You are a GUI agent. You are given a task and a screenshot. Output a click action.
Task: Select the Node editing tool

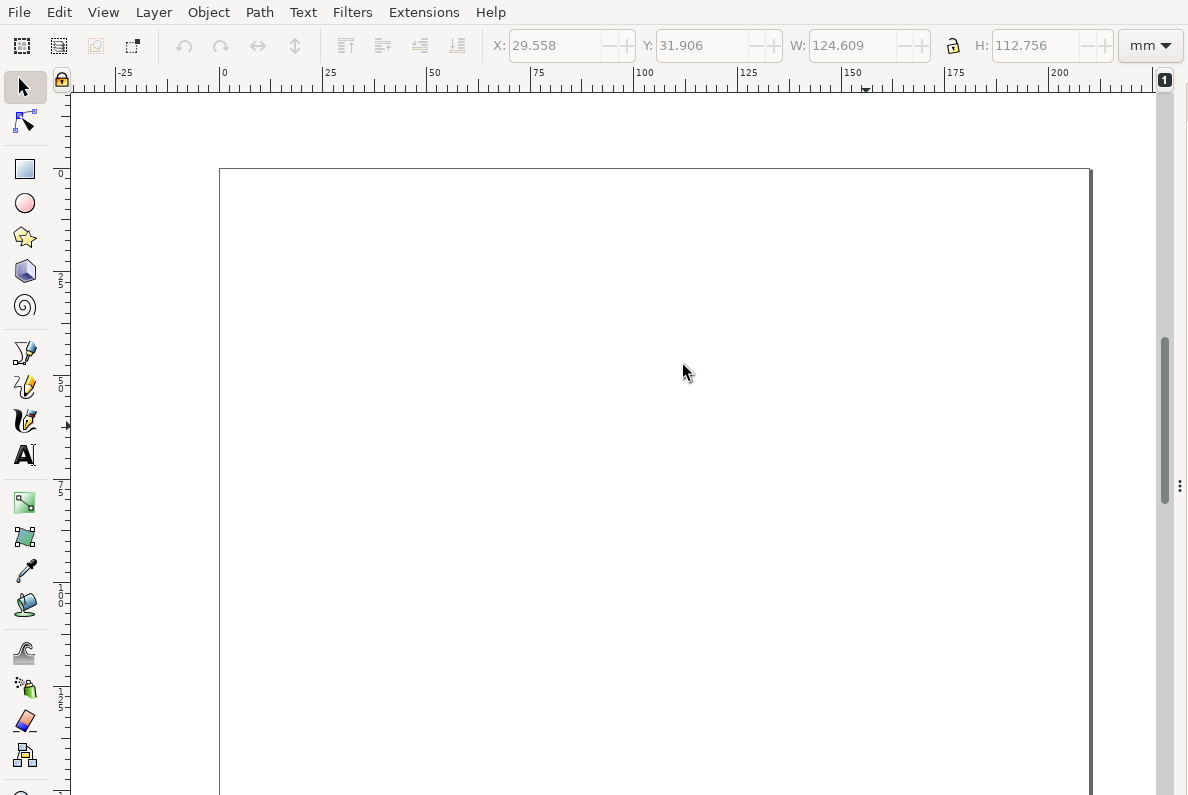[x=24, y=122]
